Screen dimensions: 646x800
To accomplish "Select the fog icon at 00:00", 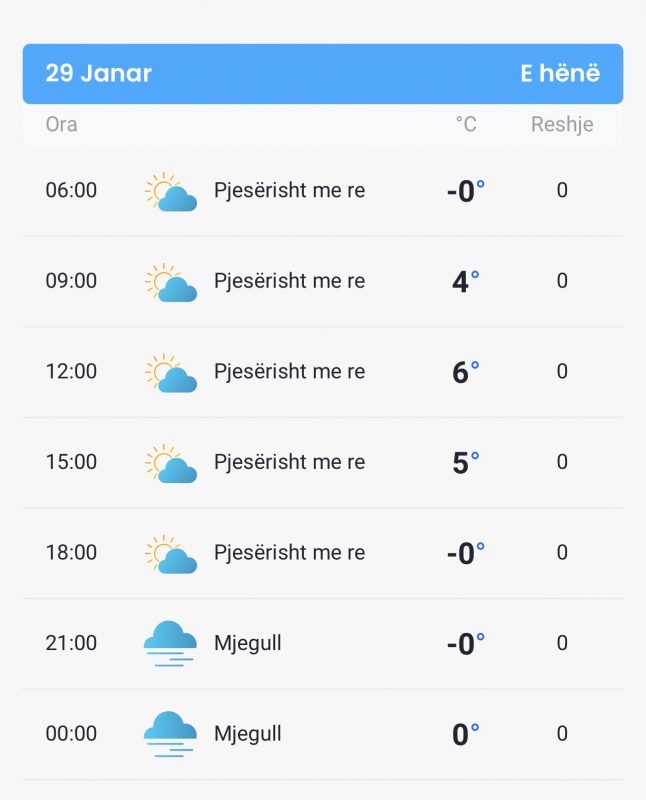I will pyautogui.click(x=170, y=734).
